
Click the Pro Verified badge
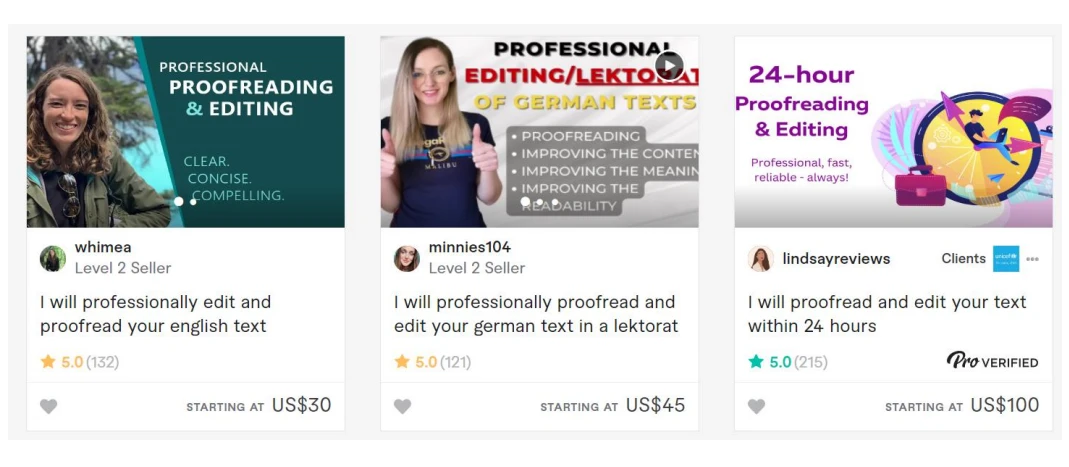[x=993, y=361]
